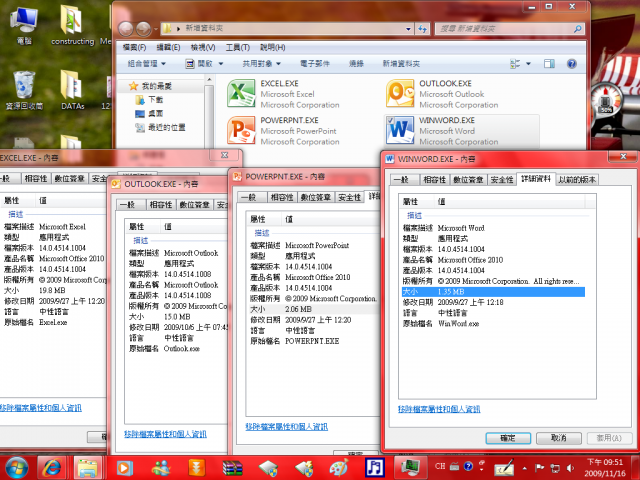The height and width of the screenshot is (480, 640).
Task: Click 新增資料夾 toolbar button
Action: tap(401, 64)
